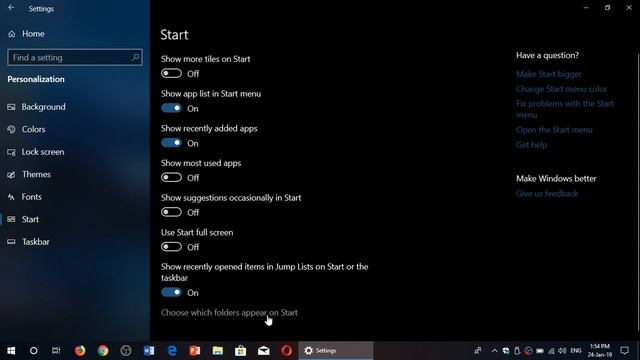
Task: Toggle Show recently added apps
Action: click(x=171, y=143)
